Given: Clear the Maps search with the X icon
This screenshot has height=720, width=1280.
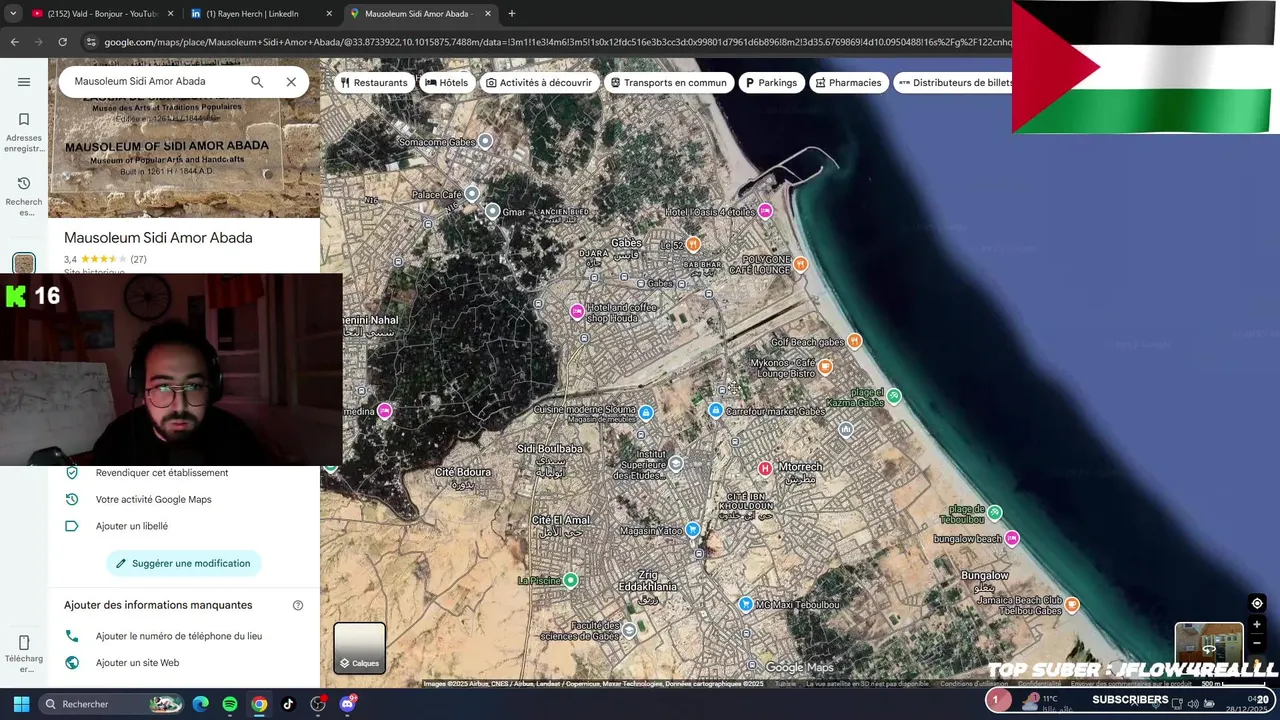Looking at the screenshot, I should click(291, 82).
